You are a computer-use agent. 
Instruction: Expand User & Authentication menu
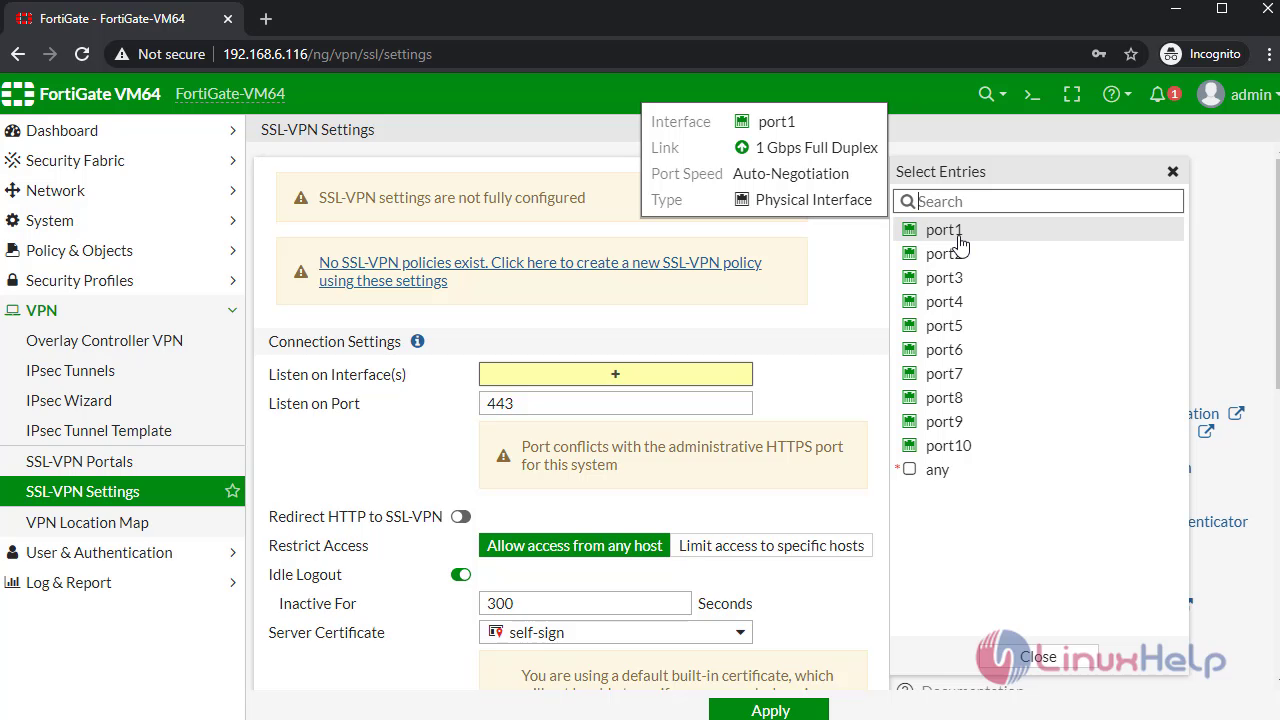coord(122,553)
